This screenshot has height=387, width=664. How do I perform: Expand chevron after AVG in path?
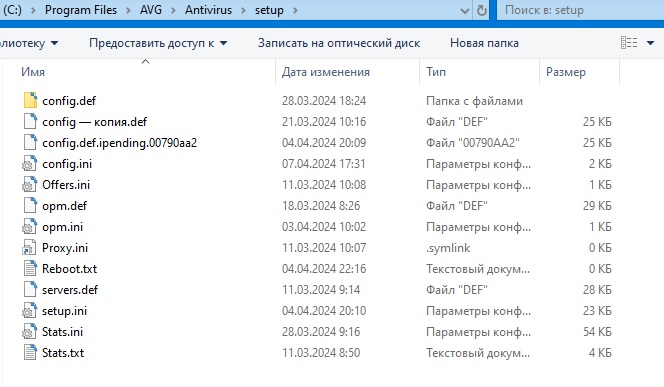[x=173, y=10]
